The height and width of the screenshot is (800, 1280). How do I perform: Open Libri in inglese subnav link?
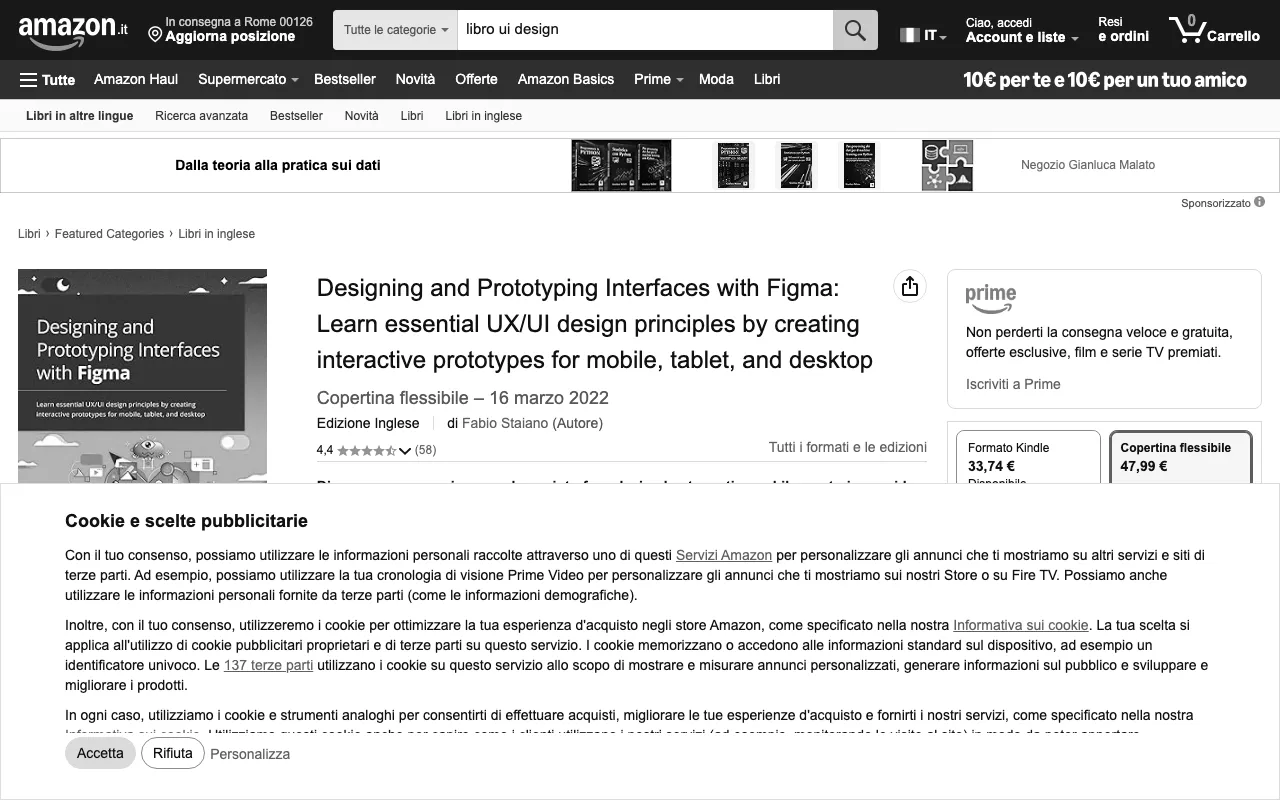pyautogui.click(x=483, y=116)
